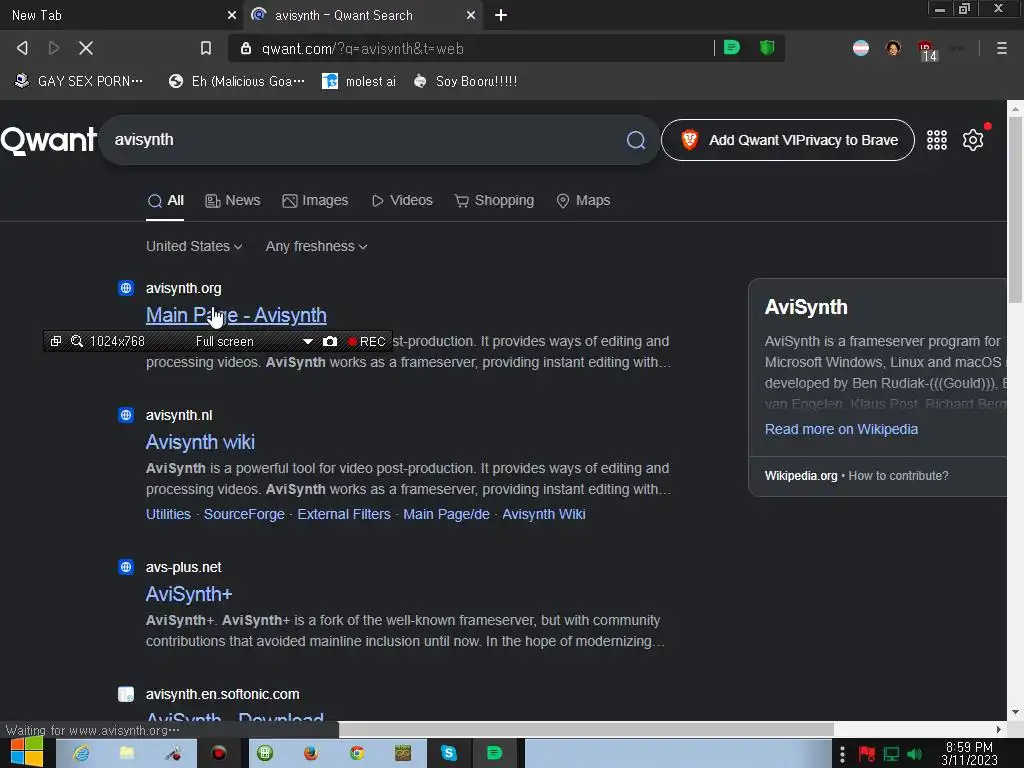Viewport: 1024px width, 768px height.
Task: Take a screenshot with the recorder camera icon
Action: pyautogui.click(x=330, y=341)
